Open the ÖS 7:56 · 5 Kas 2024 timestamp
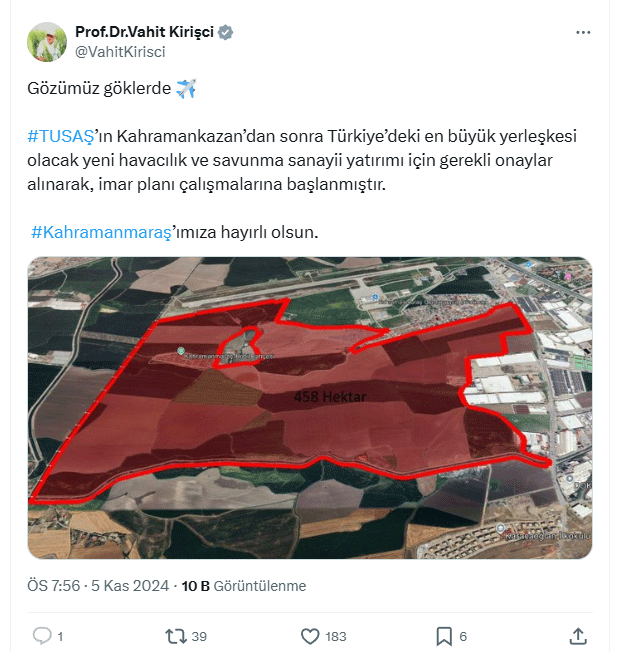 [98, 586]
